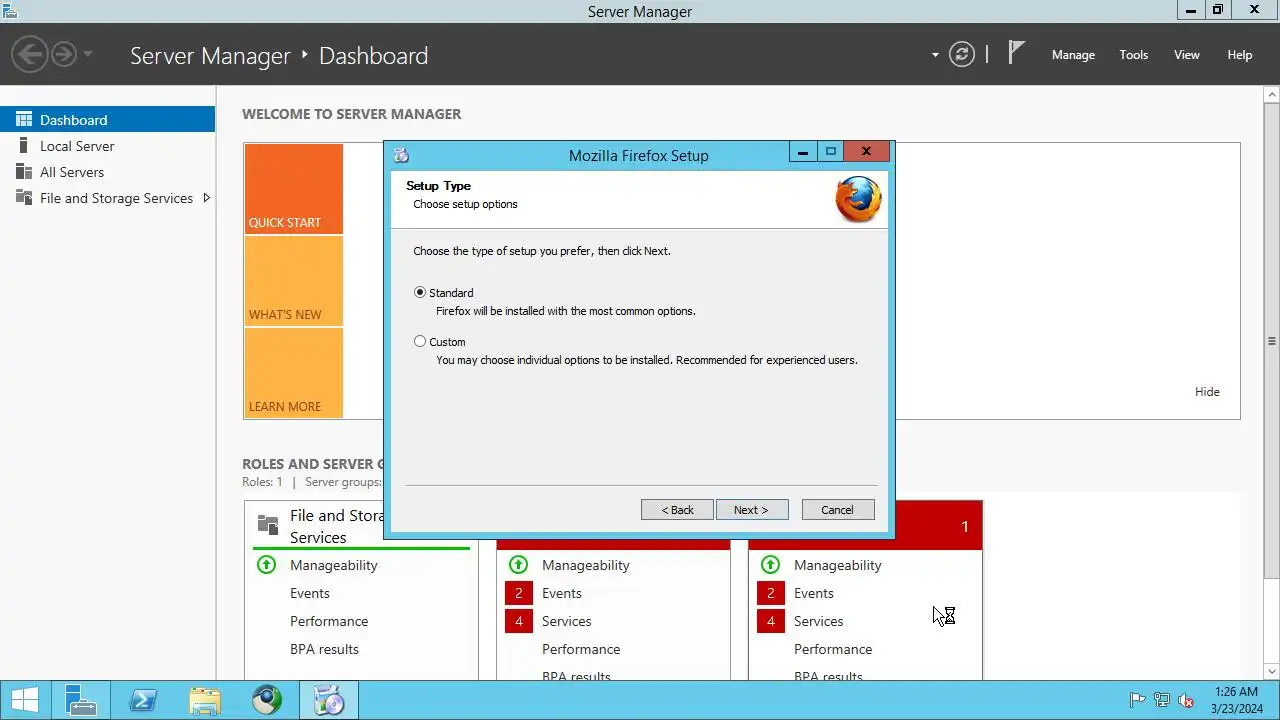Click the Notifications flag icon
Image resolution: width=1280 pixels, height=720 pixels.
(x=1016, y=53)
